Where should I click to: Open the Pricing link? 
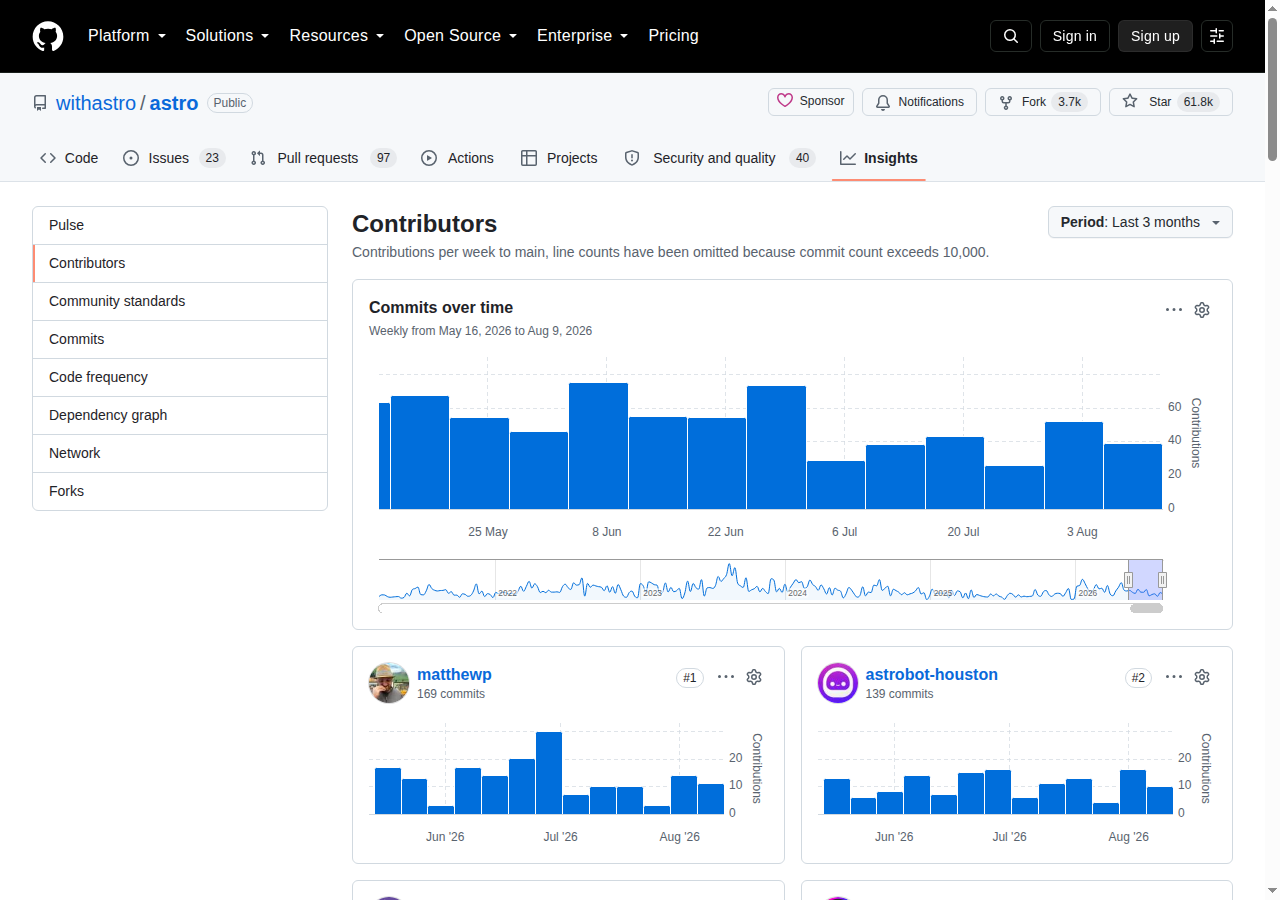coord(674,36)
